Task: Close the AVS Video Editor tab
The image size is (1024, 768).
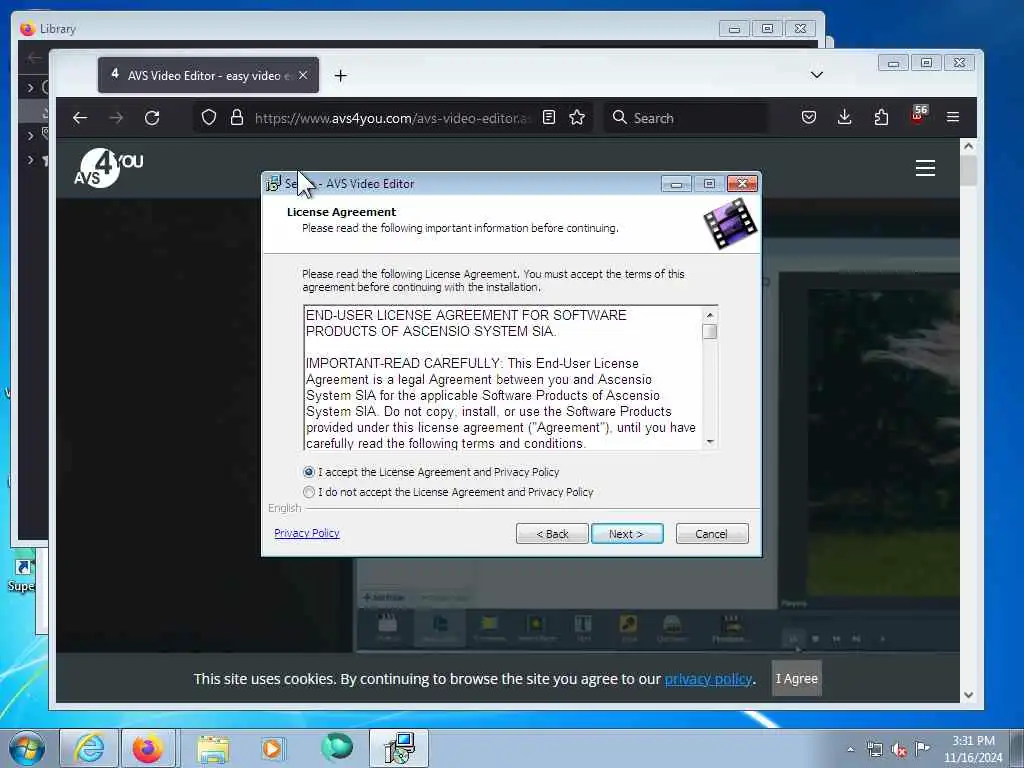Action: [x=303, y=75]
